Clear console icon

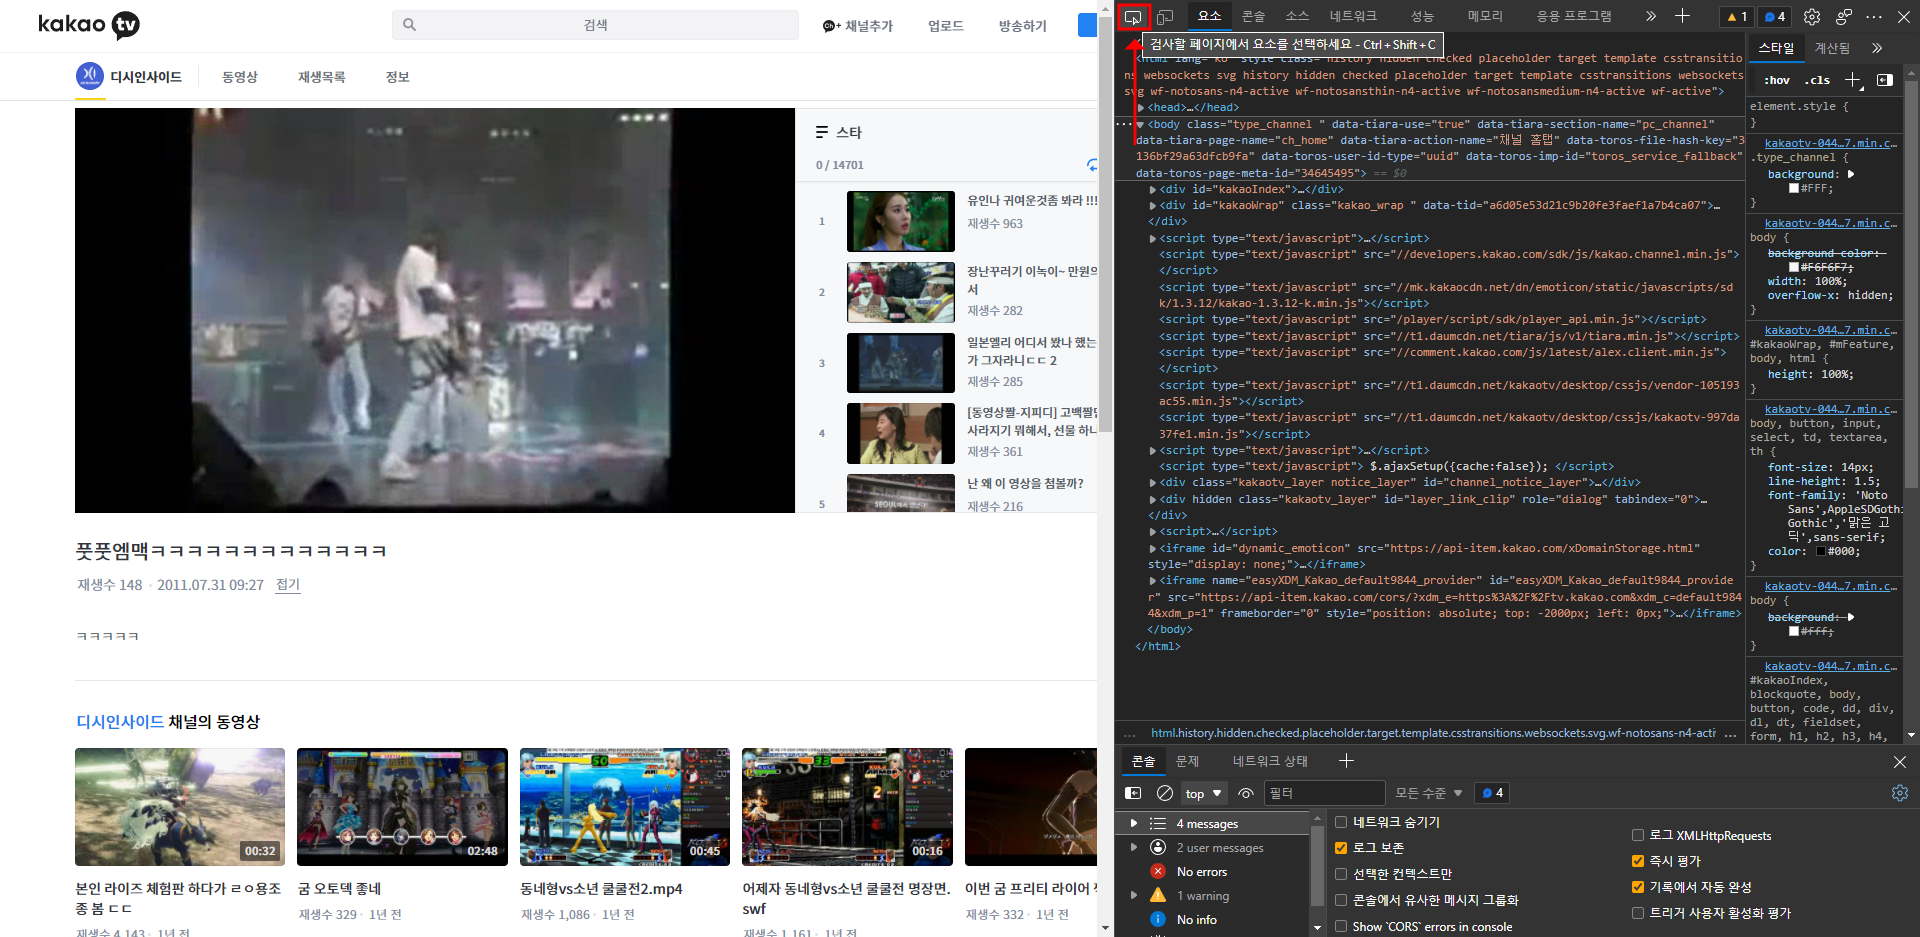point(1165,793)
